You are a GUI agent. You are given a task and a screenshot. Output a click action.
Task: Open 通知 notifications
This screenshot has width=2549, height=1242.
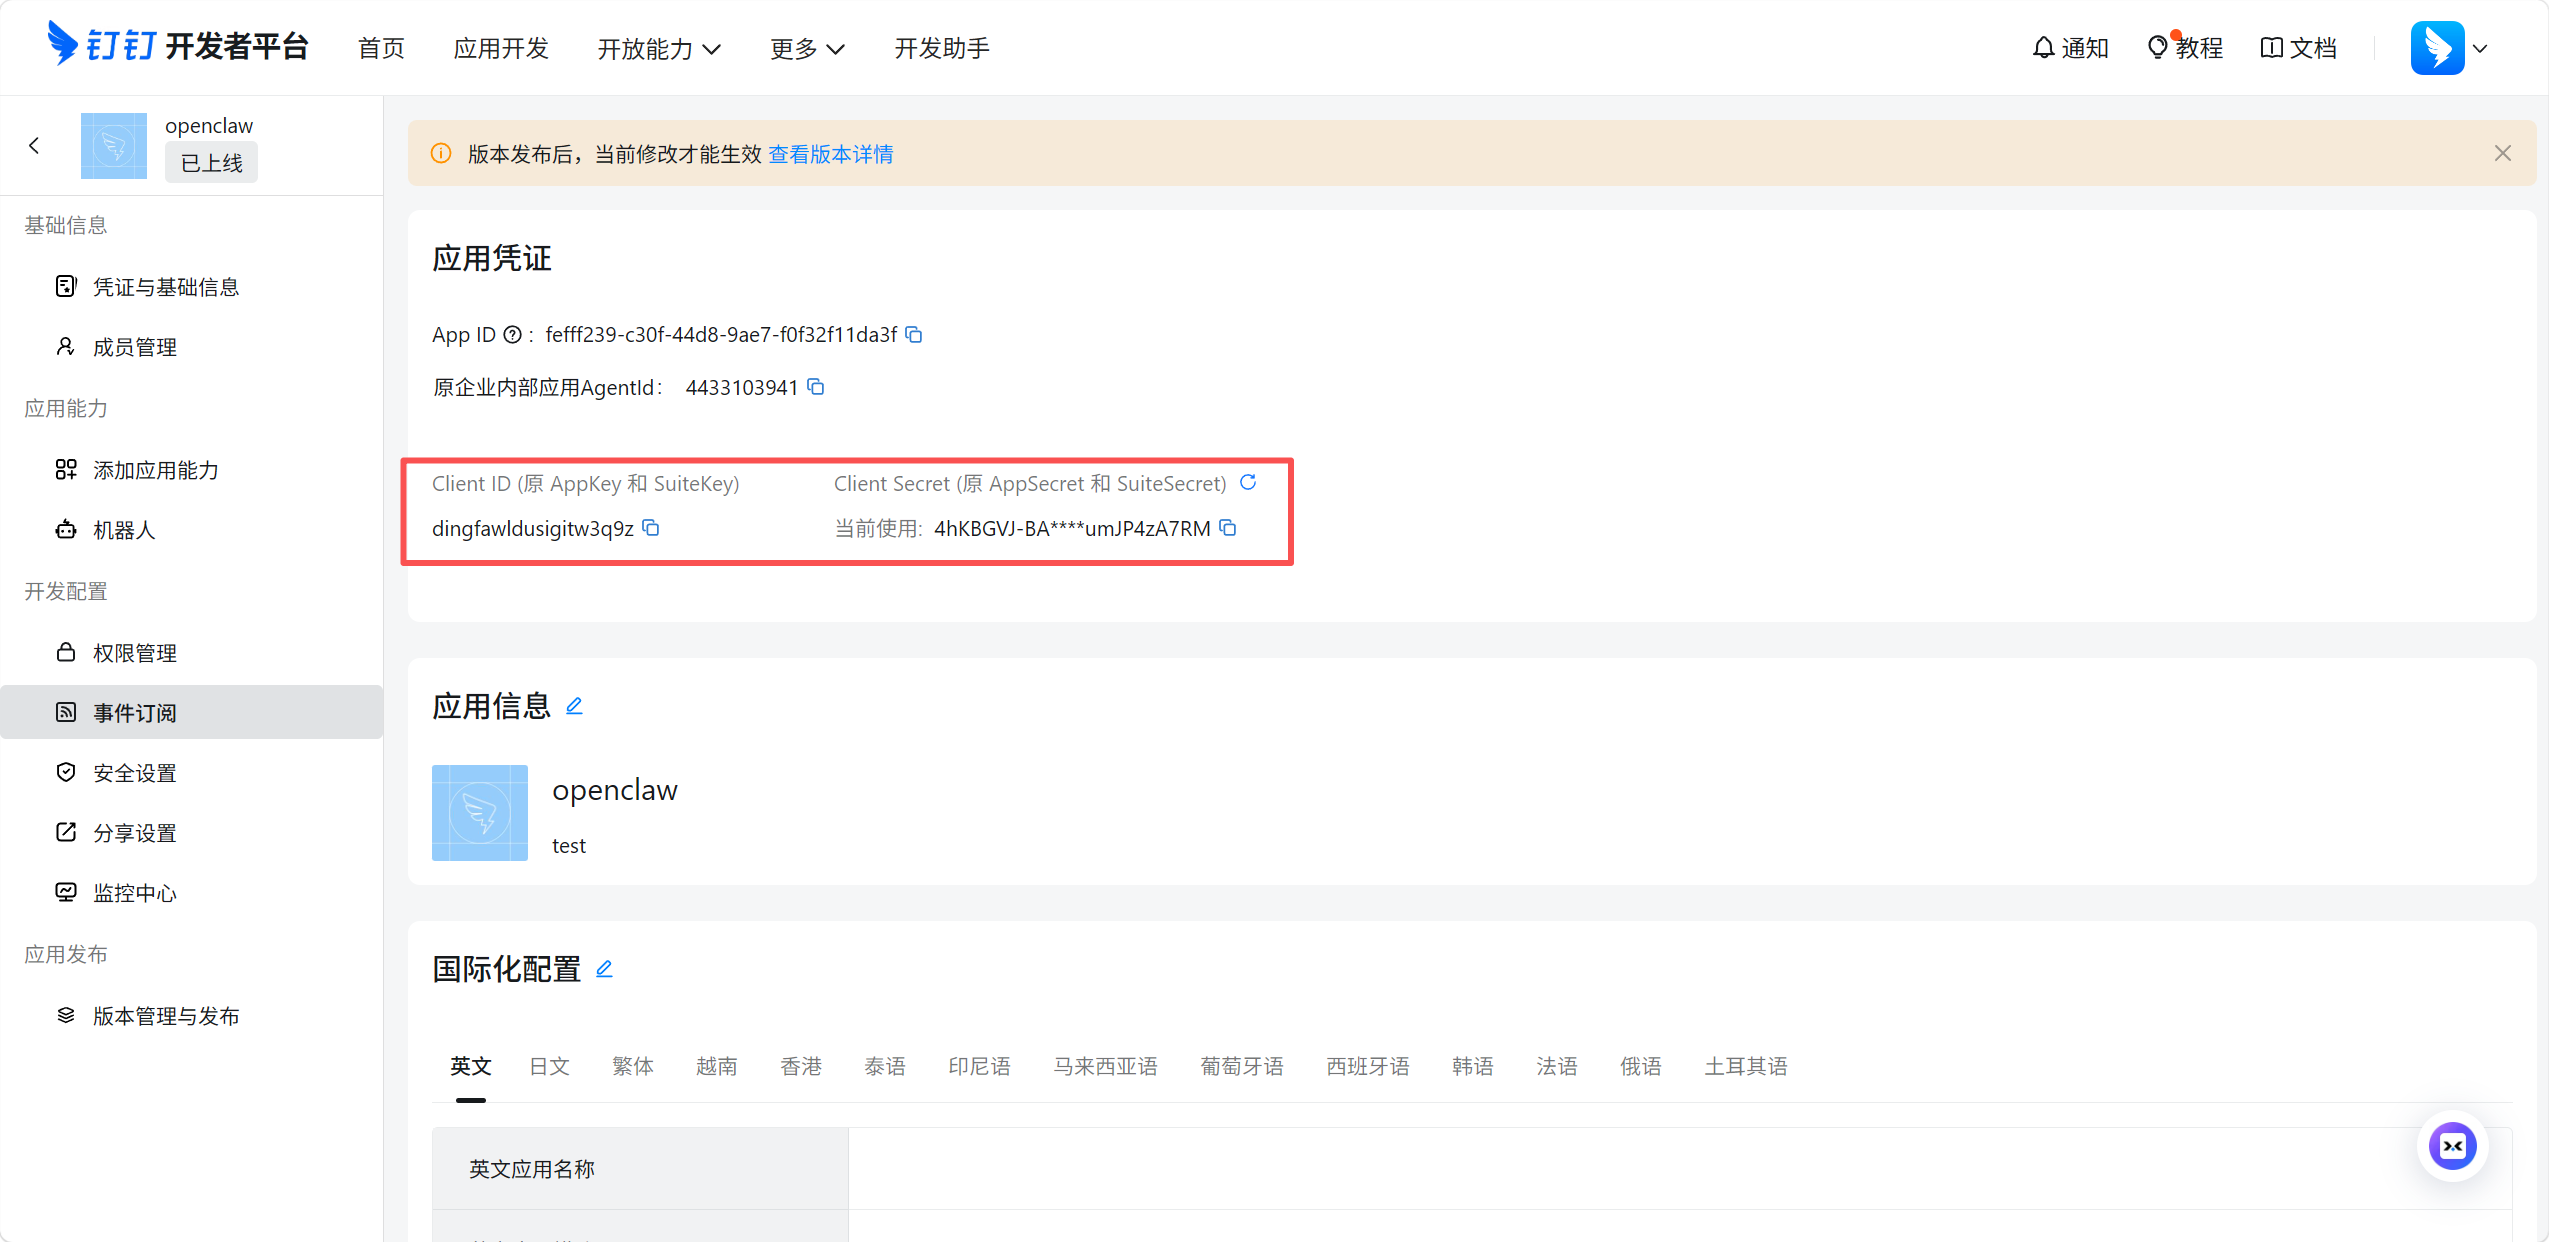[x=2070, y=48]
